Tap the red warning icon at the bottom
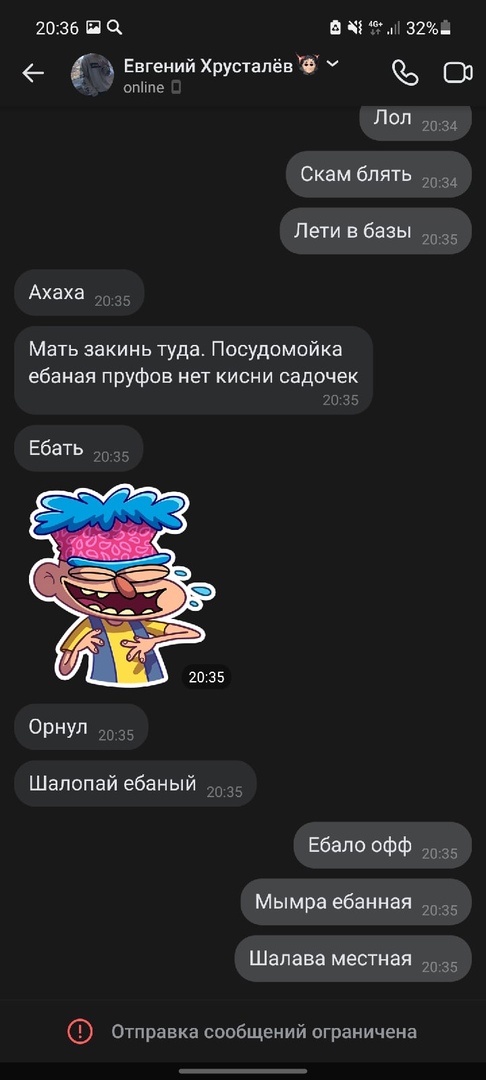This screenshot has height=1080, width=486. pyautogui.click(x=80, y=1031)
